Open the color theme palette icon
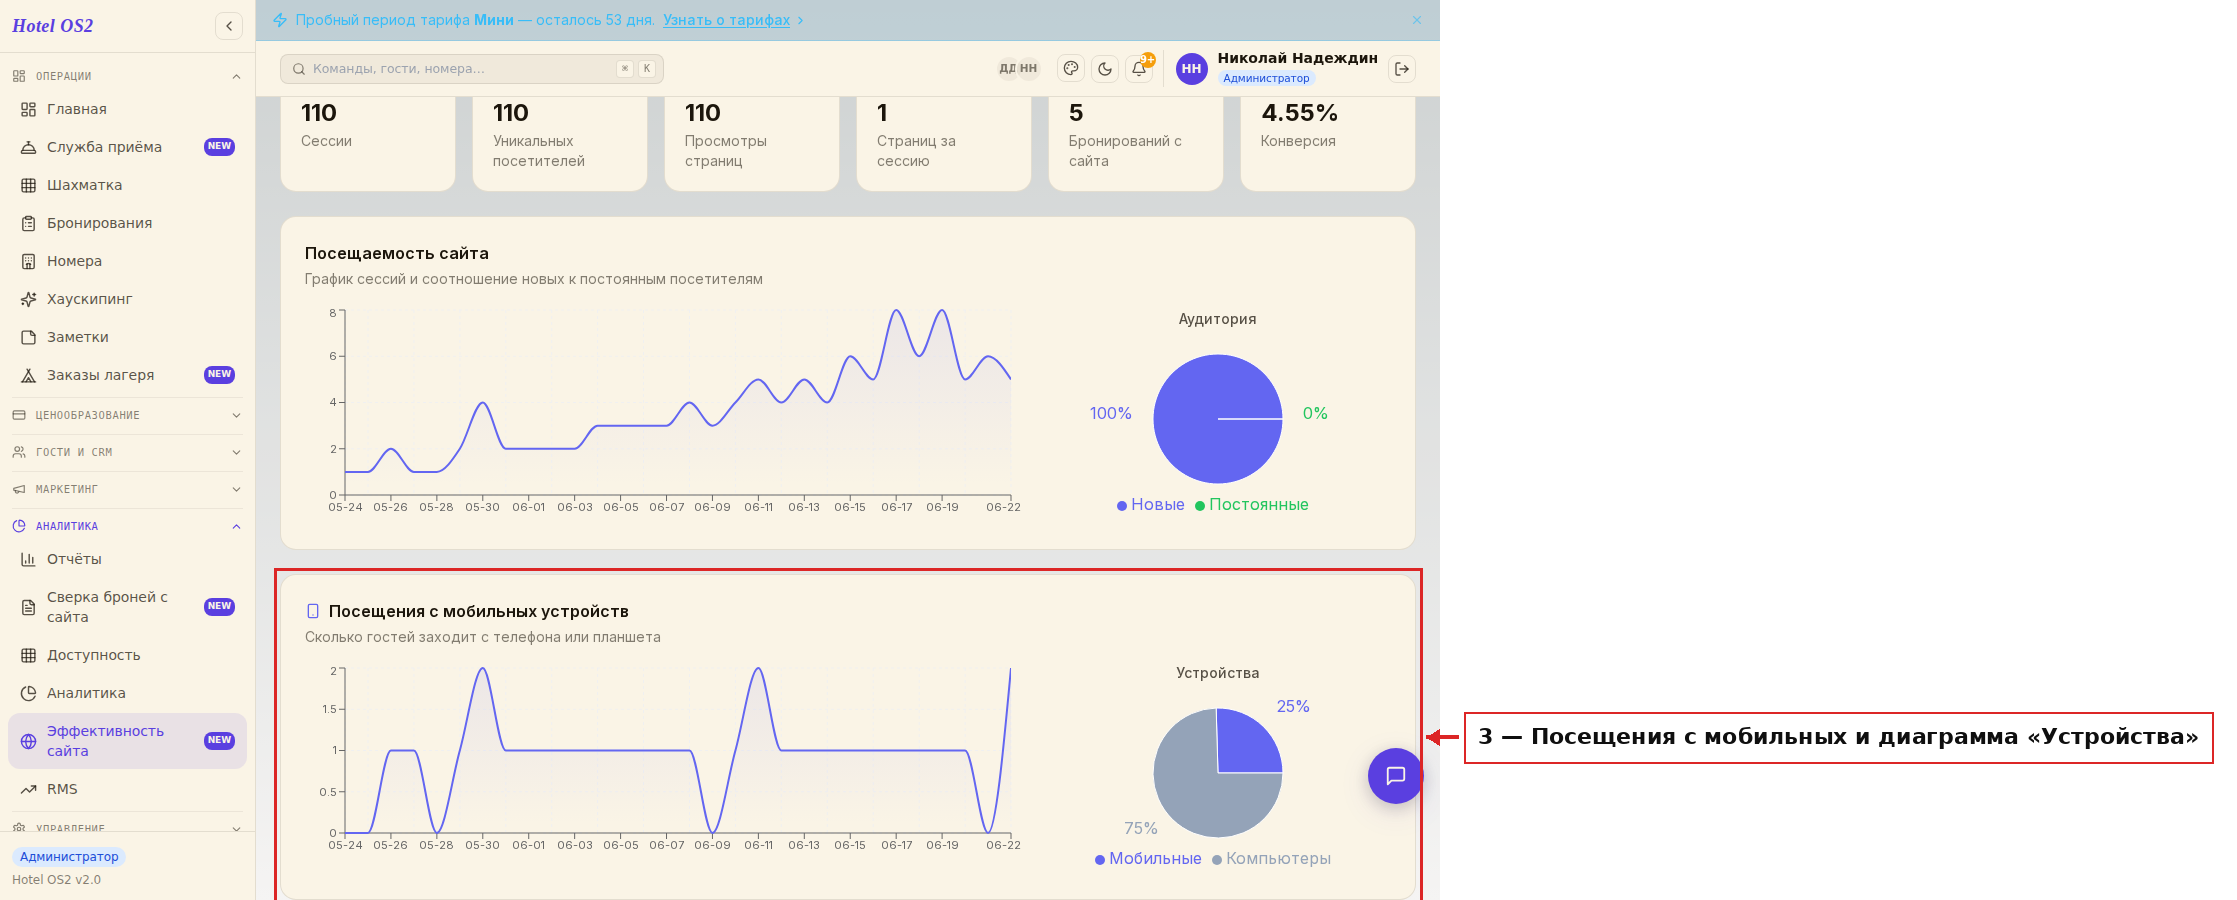Viewport: 2237px width, 900px height. [1071, 69]
